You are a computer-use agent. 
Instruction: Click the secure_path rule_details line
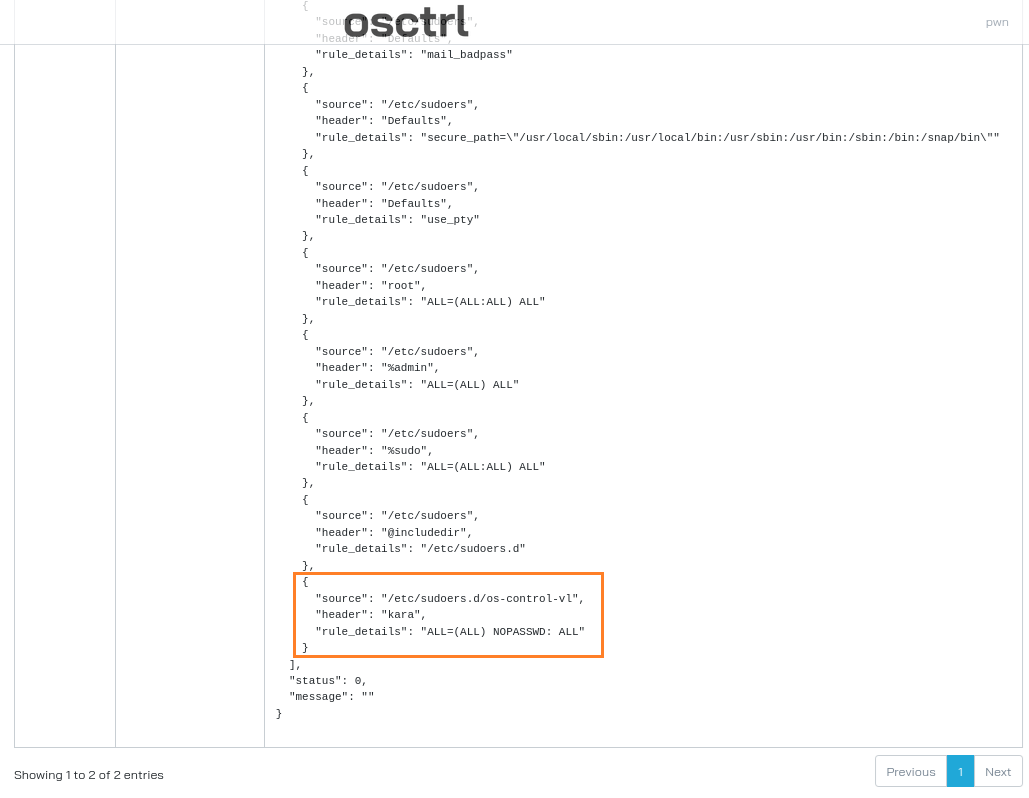click(x=657, y=137)
